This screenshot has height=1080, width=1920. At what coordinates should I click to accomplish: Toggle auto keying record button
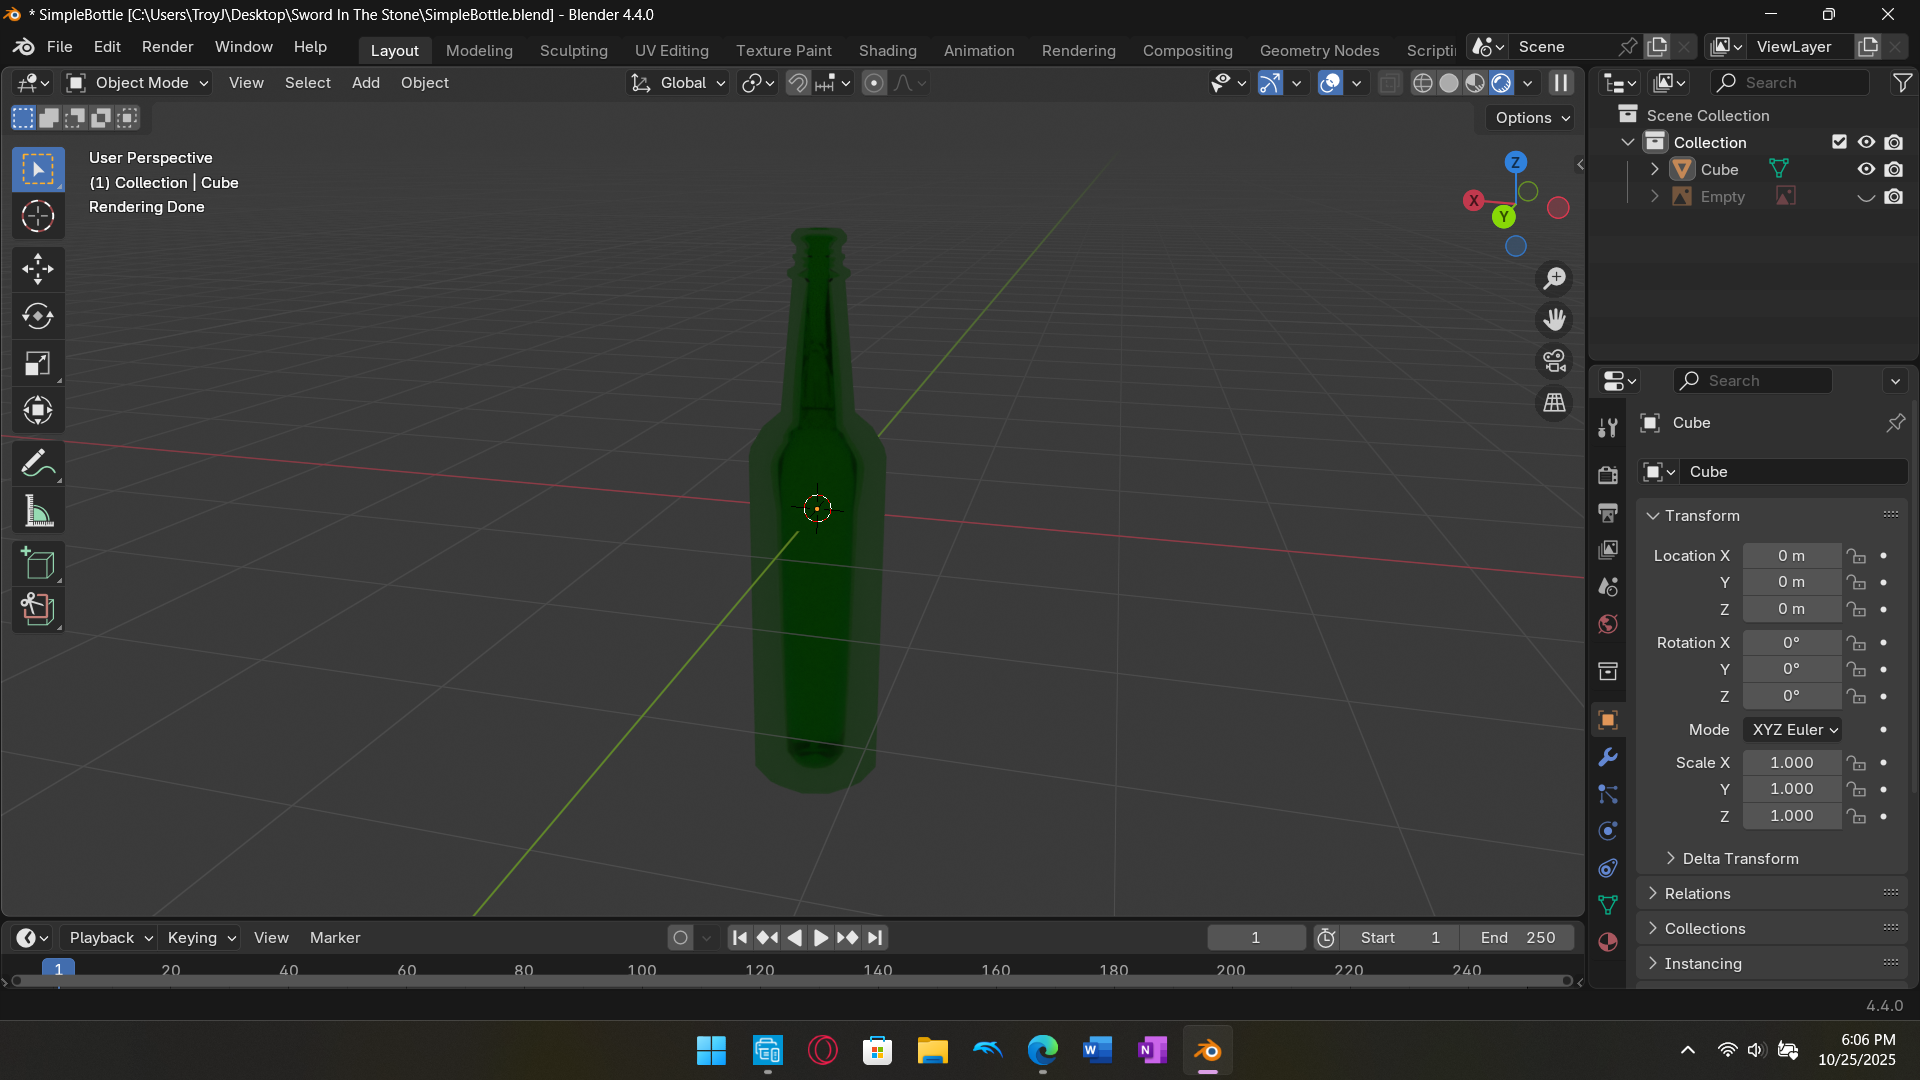680,938
